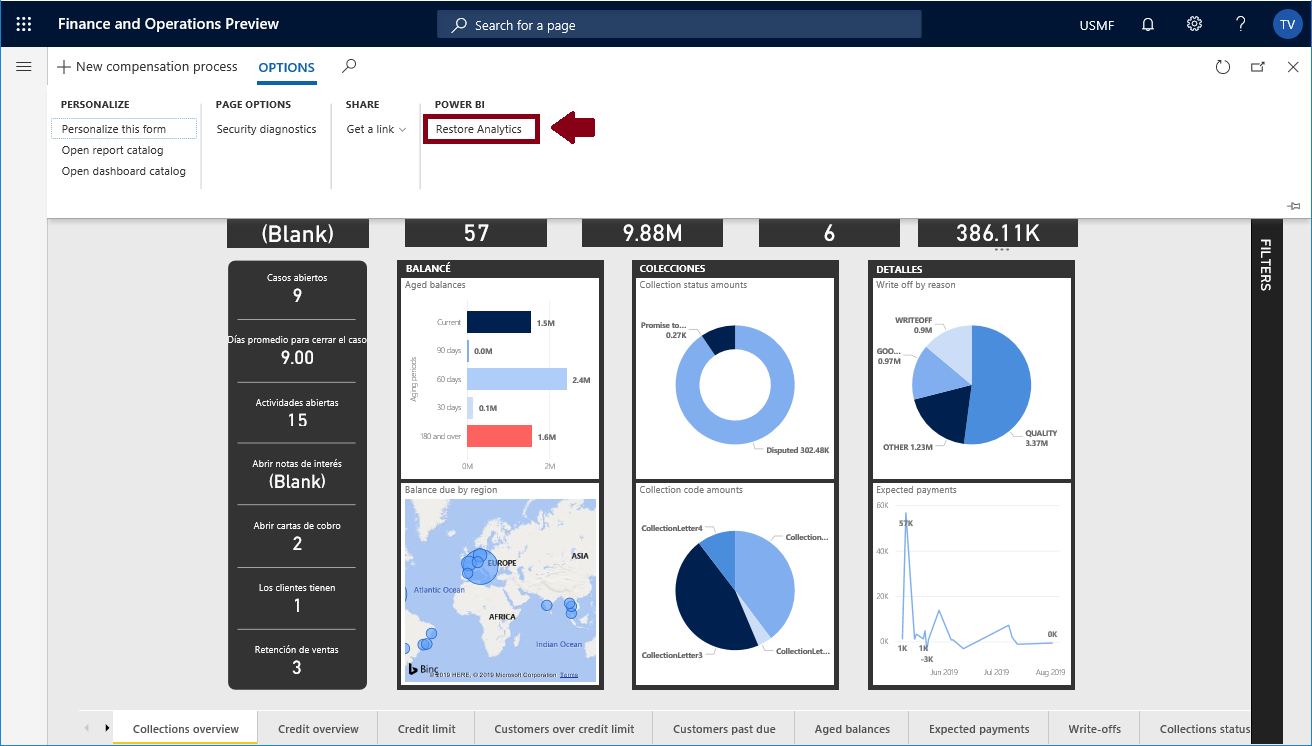Open the TV user account avatar
The width and height of the screenshot is (1312, 746).
1287,23
